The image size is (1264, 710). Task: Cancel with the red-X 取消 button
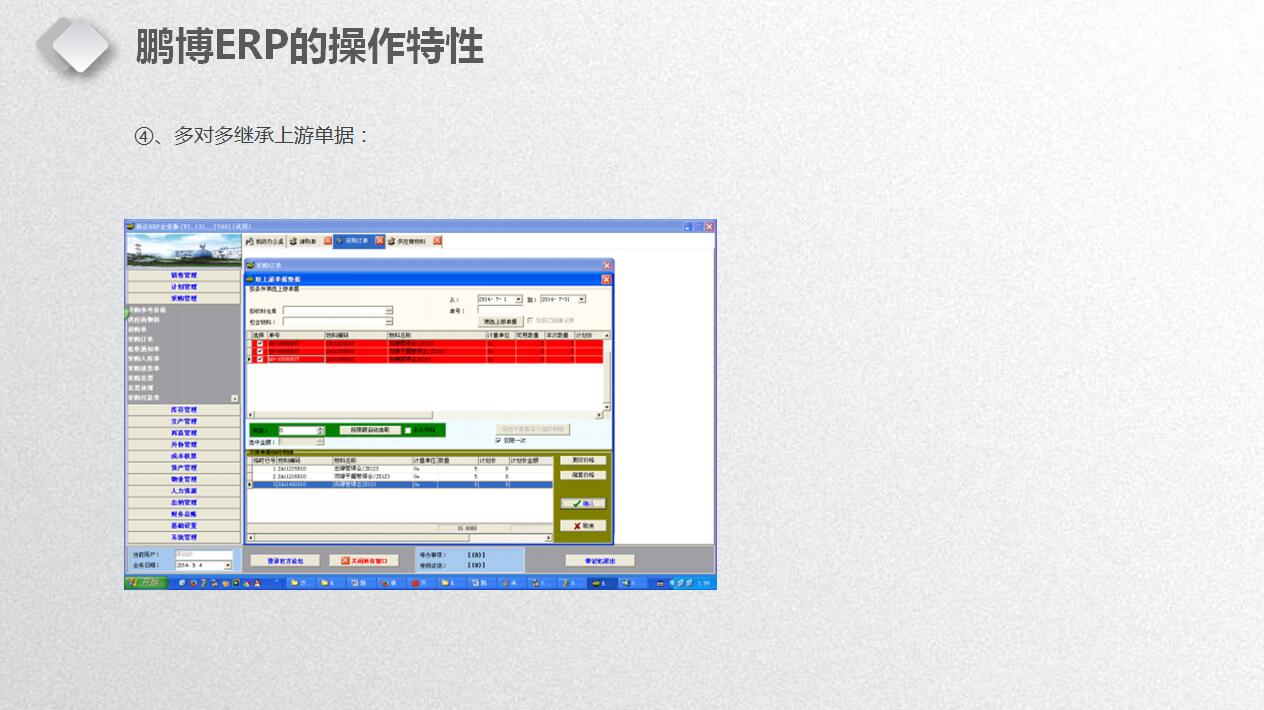[583, 525]
